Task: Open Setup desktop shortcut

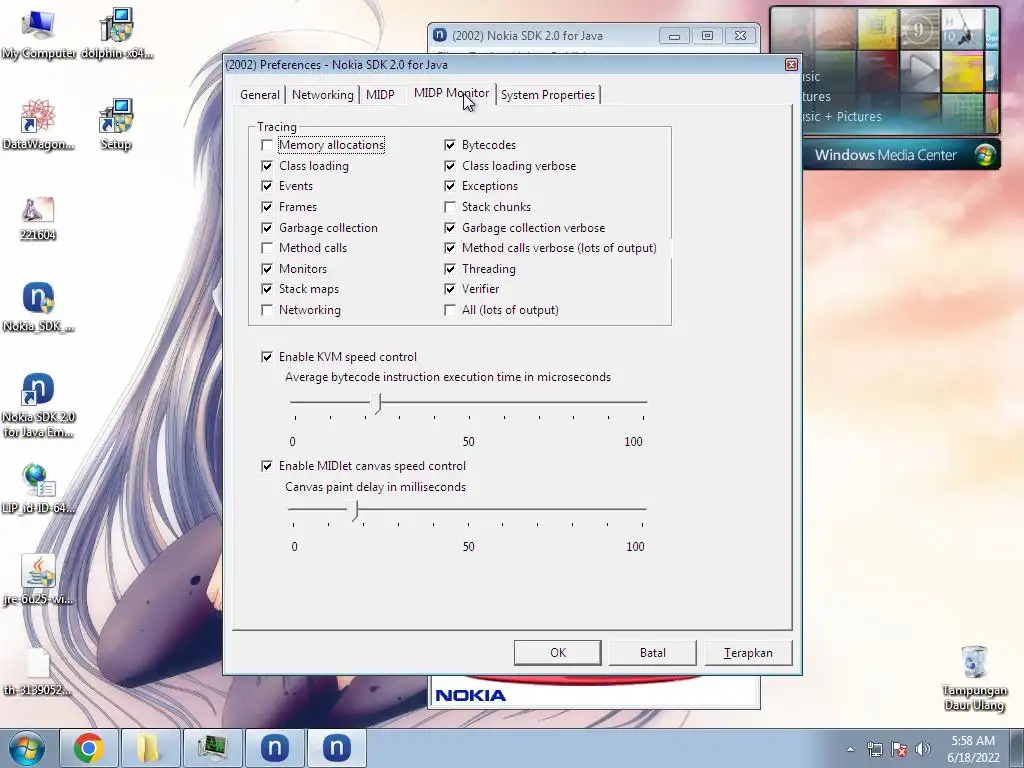Action: (116, 125)
